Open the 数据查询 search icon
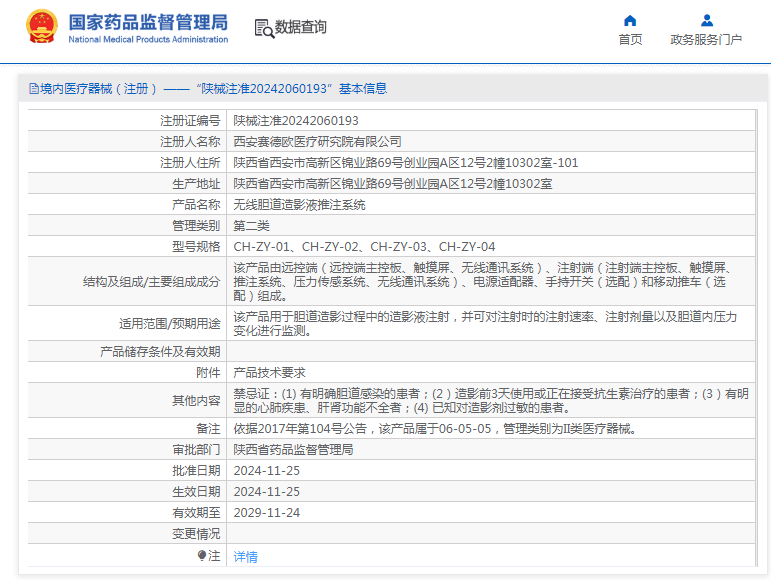This screenshot has height=580, width=771. [x=264, y=29]
